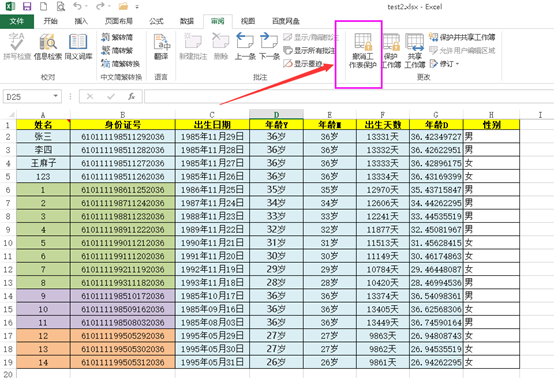Screen dimensions: 554x378
Task: Create a new blank workbook icon
Action: click(x=43, y=6)
